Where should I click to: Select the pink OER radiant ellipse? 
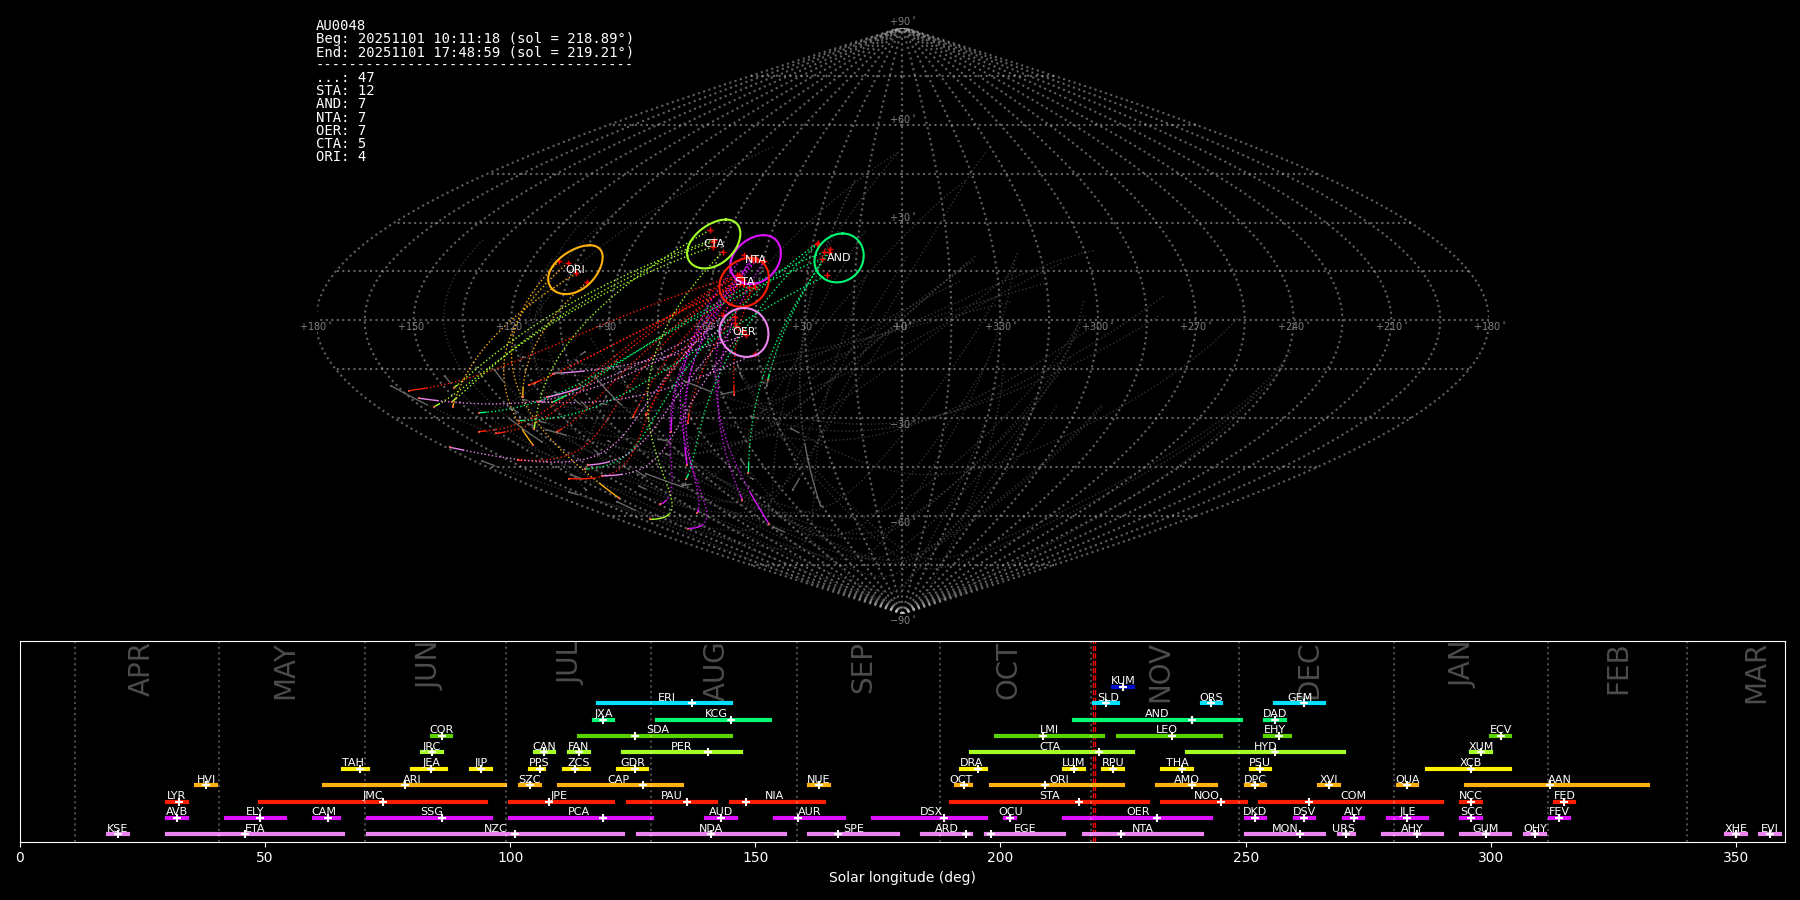click(744, 332)
